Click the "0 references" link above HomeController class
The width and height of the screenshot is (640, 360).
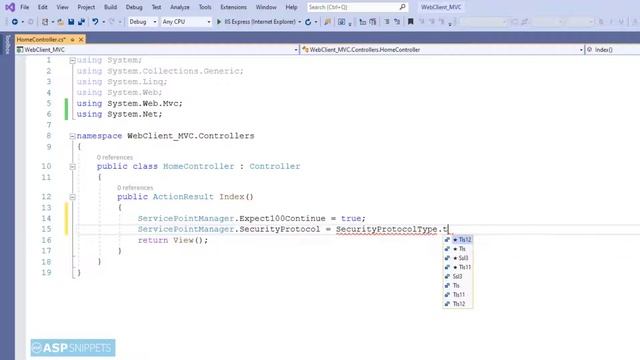tap(115, 158)
